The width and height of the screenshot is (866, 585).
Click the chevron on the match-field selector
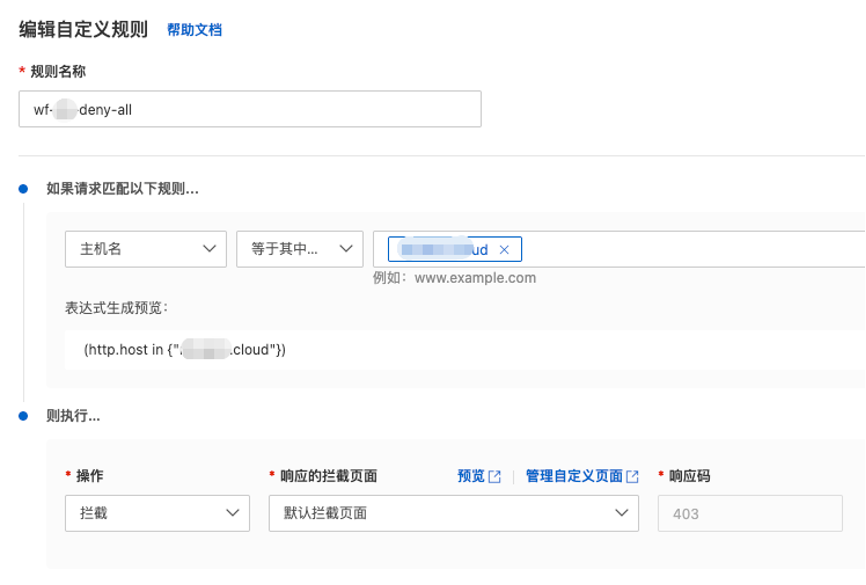[x=212, y=249]
